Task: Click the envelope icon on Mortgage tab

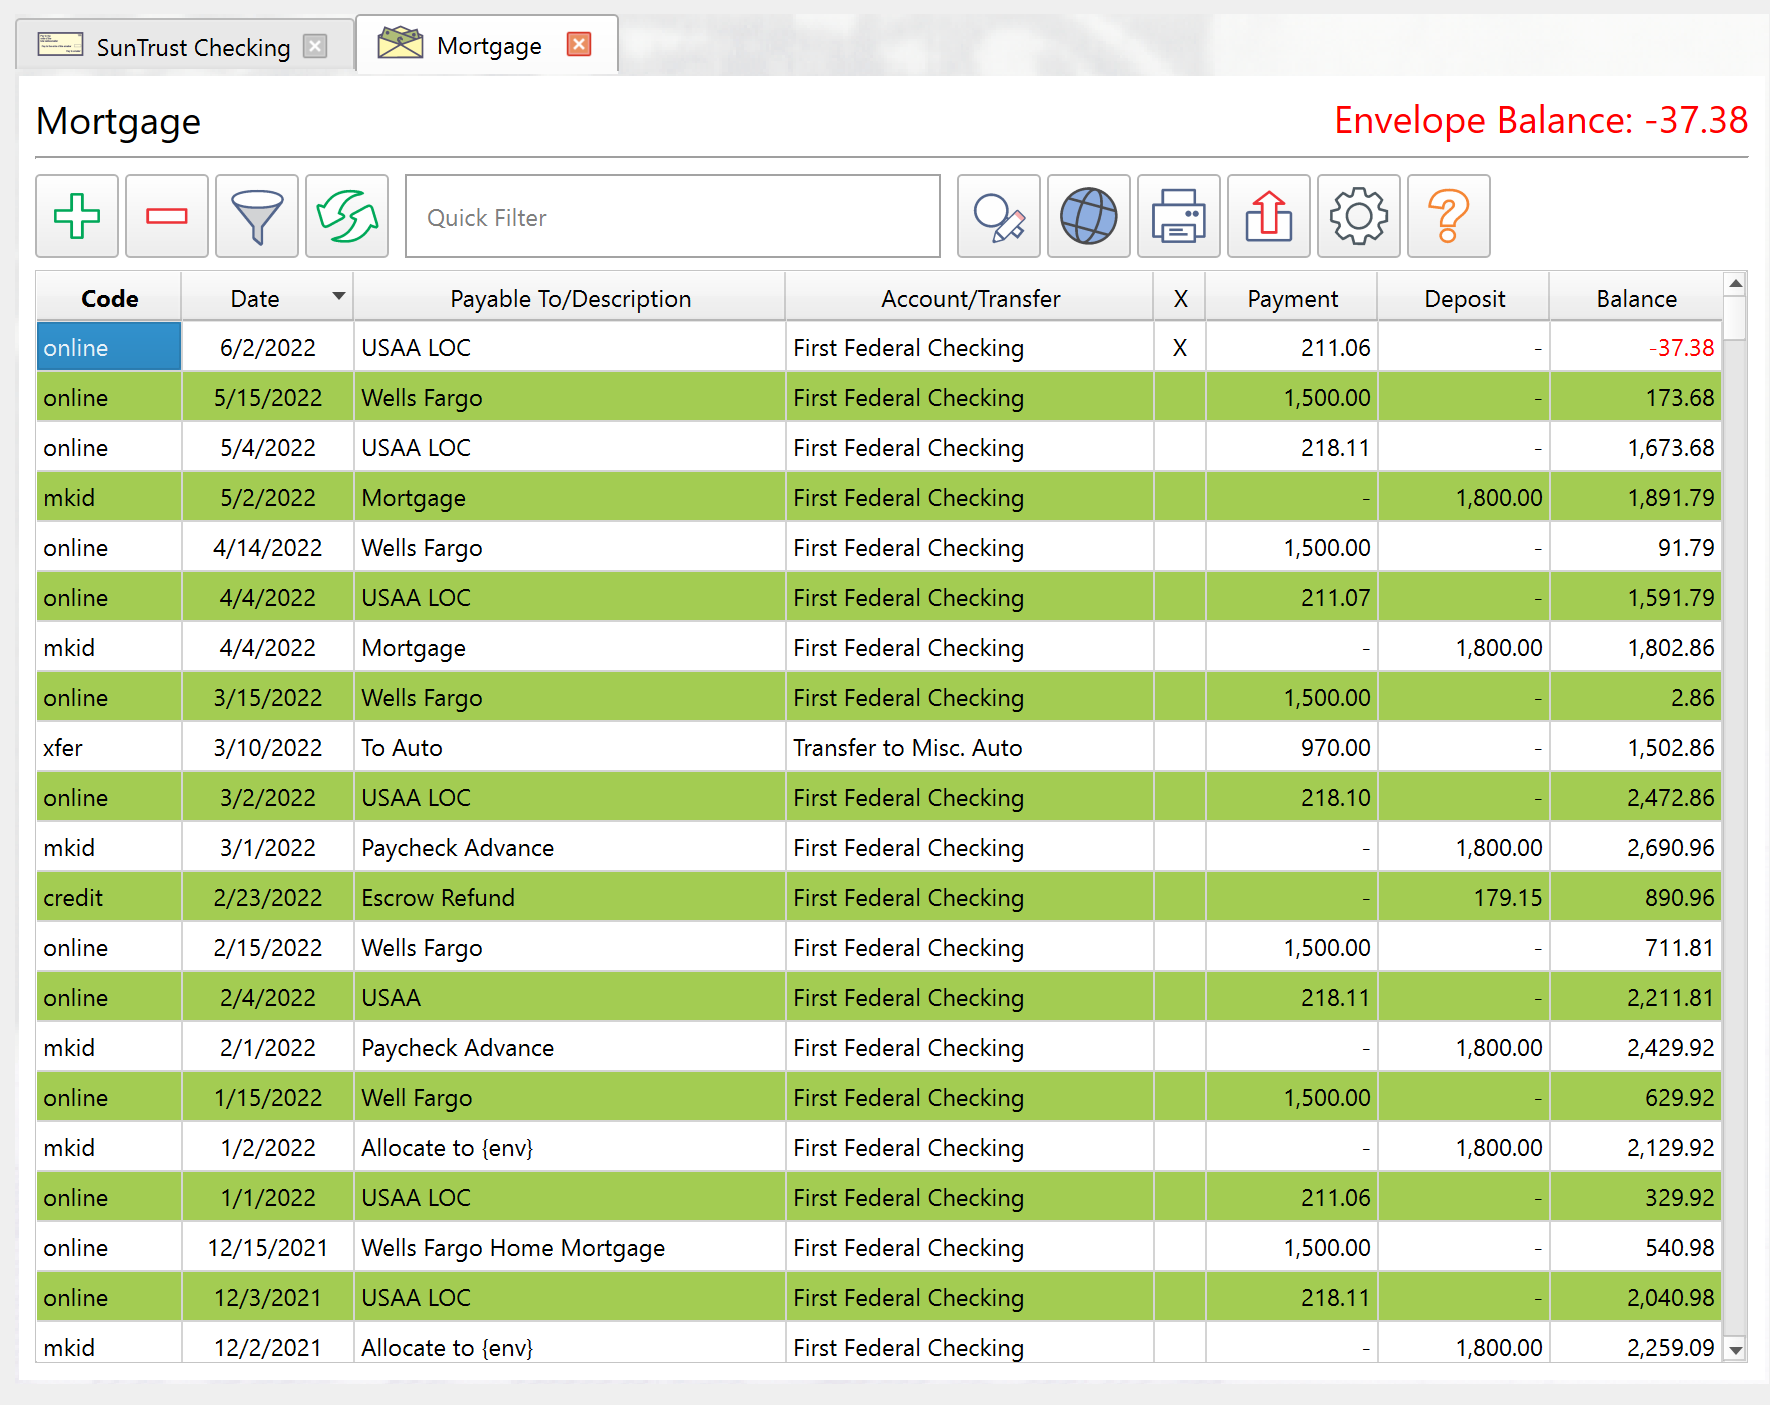Action: click(400, 43)
